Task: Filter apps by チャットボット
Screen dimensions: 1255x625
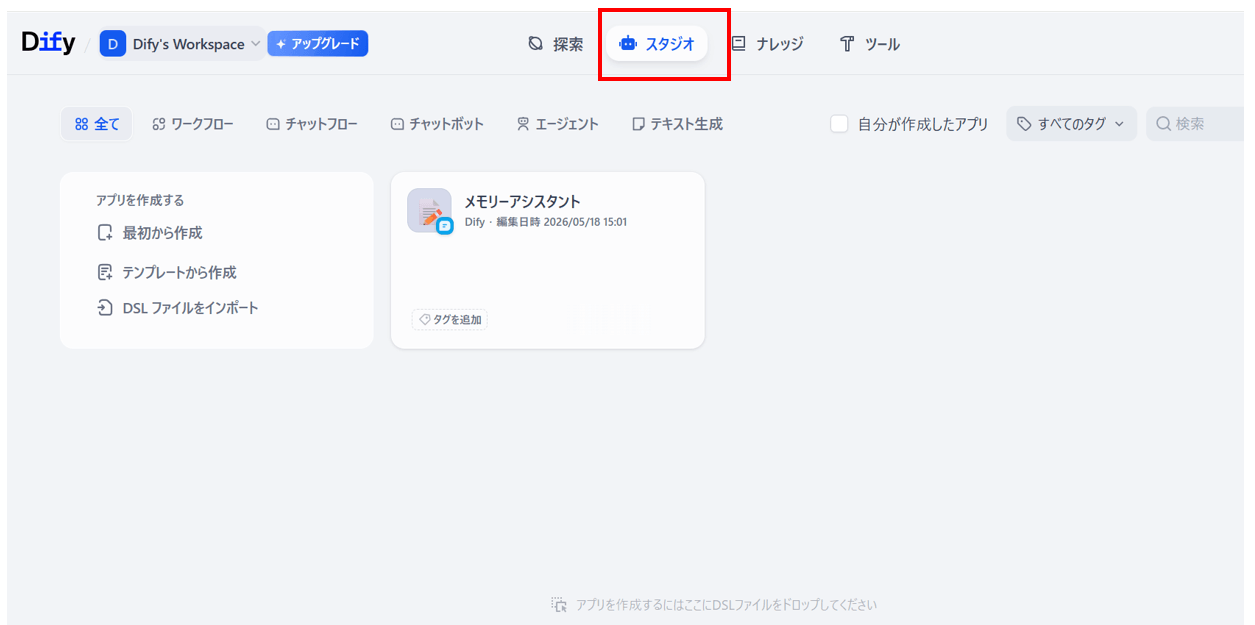Action: tap(437, 124)
